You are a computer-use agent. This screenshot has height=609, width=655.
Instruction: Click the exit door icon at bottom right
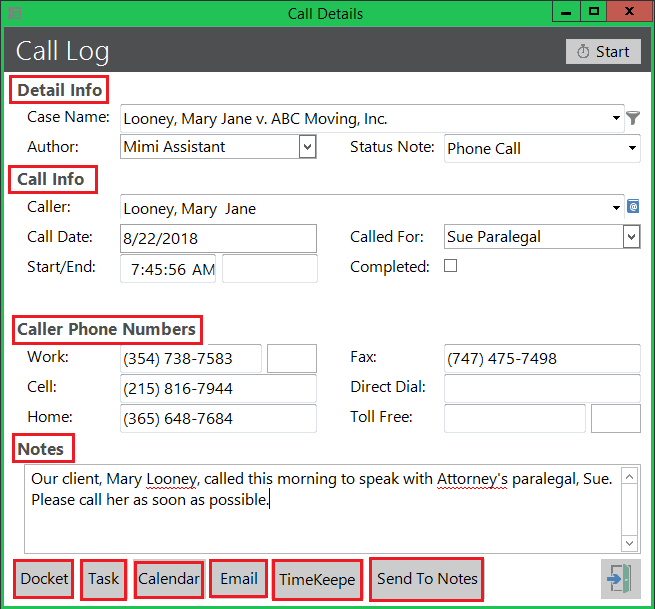coord(621,579)
